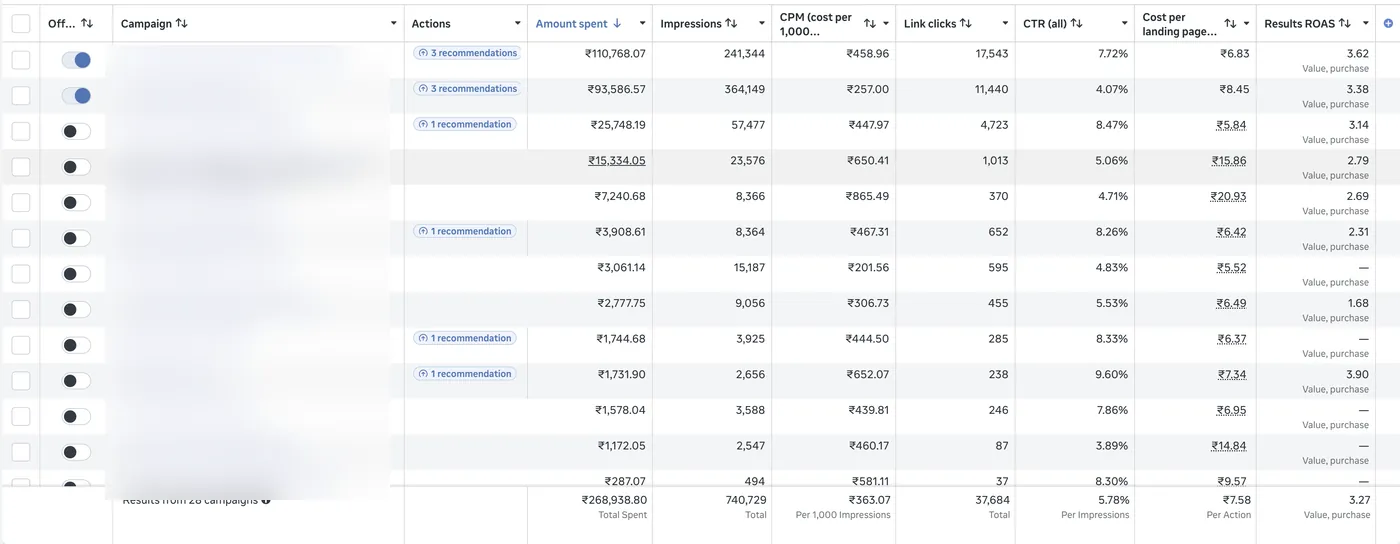Open the Cost per landing page dropdown arrow
The image size is (1400, 544).
[1246, 23]
